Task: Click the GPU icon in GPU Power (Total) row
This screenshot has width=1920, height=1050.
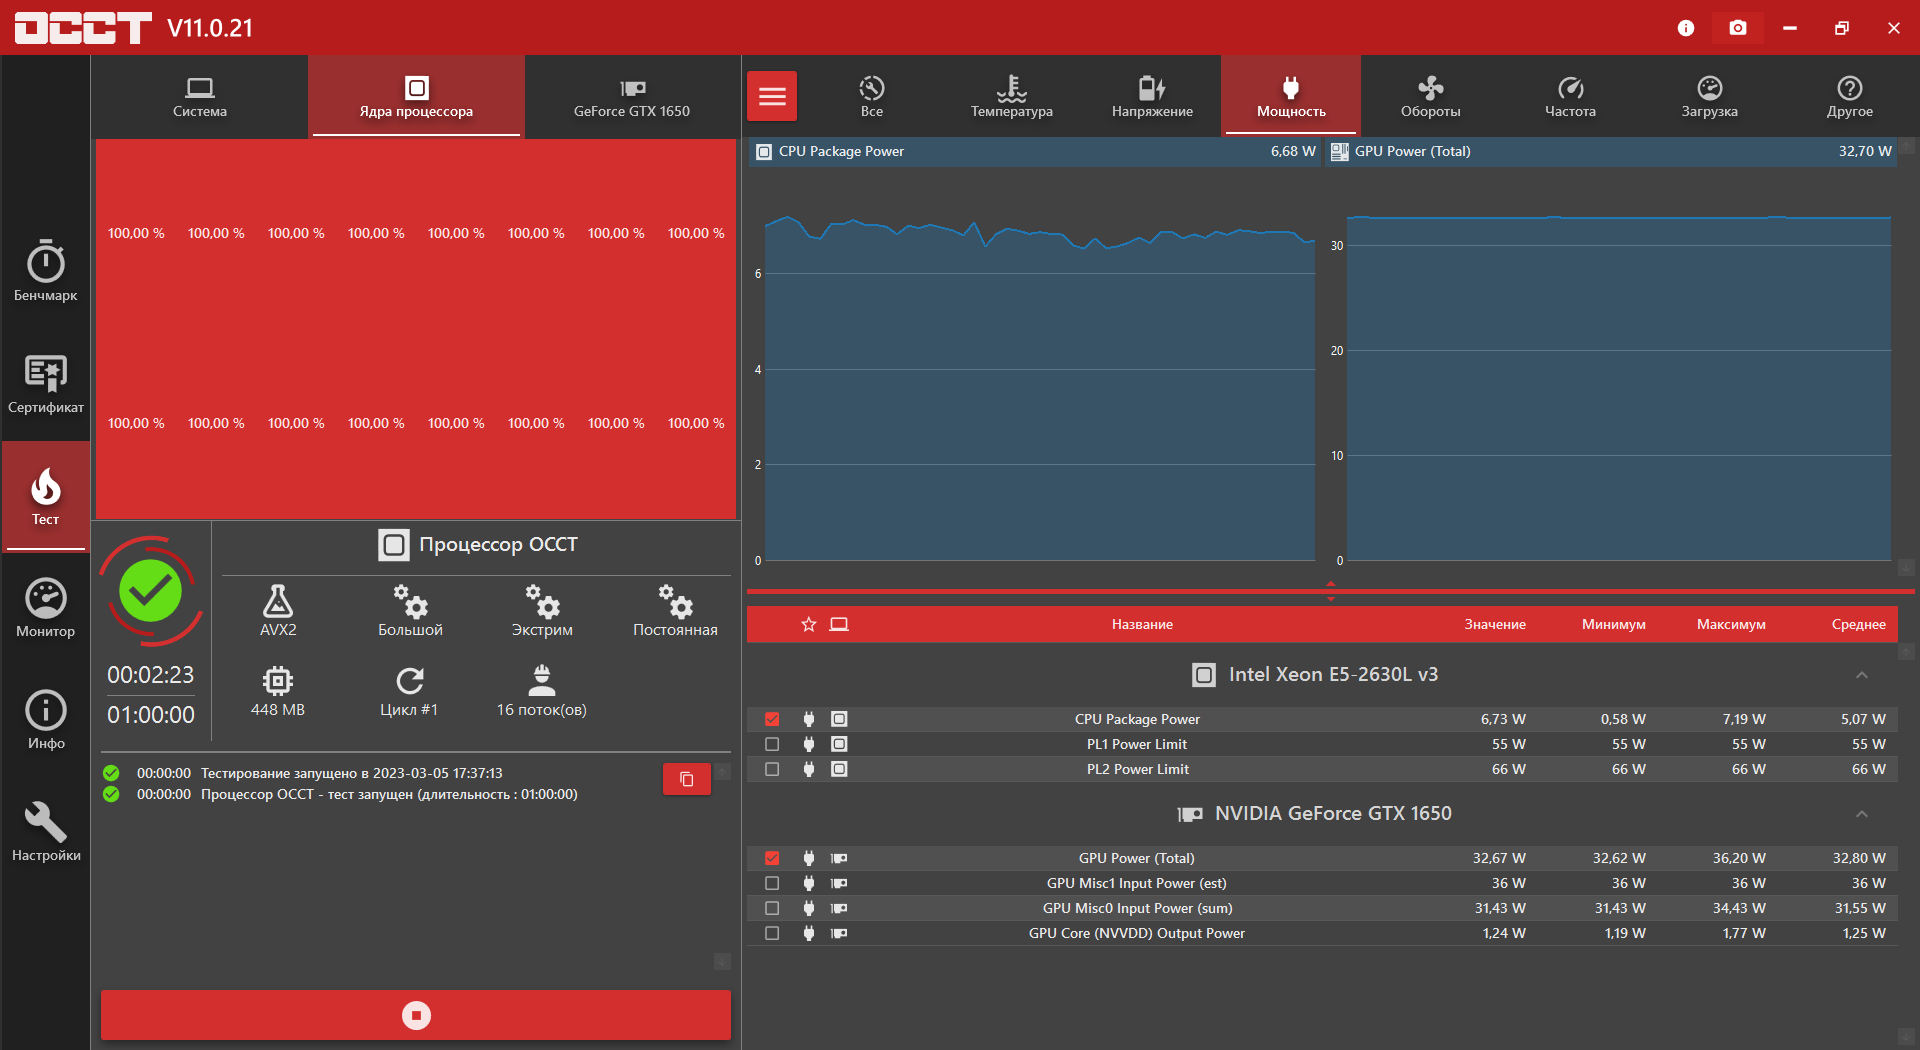Action: pyautogui.click(x=839, y=858)
